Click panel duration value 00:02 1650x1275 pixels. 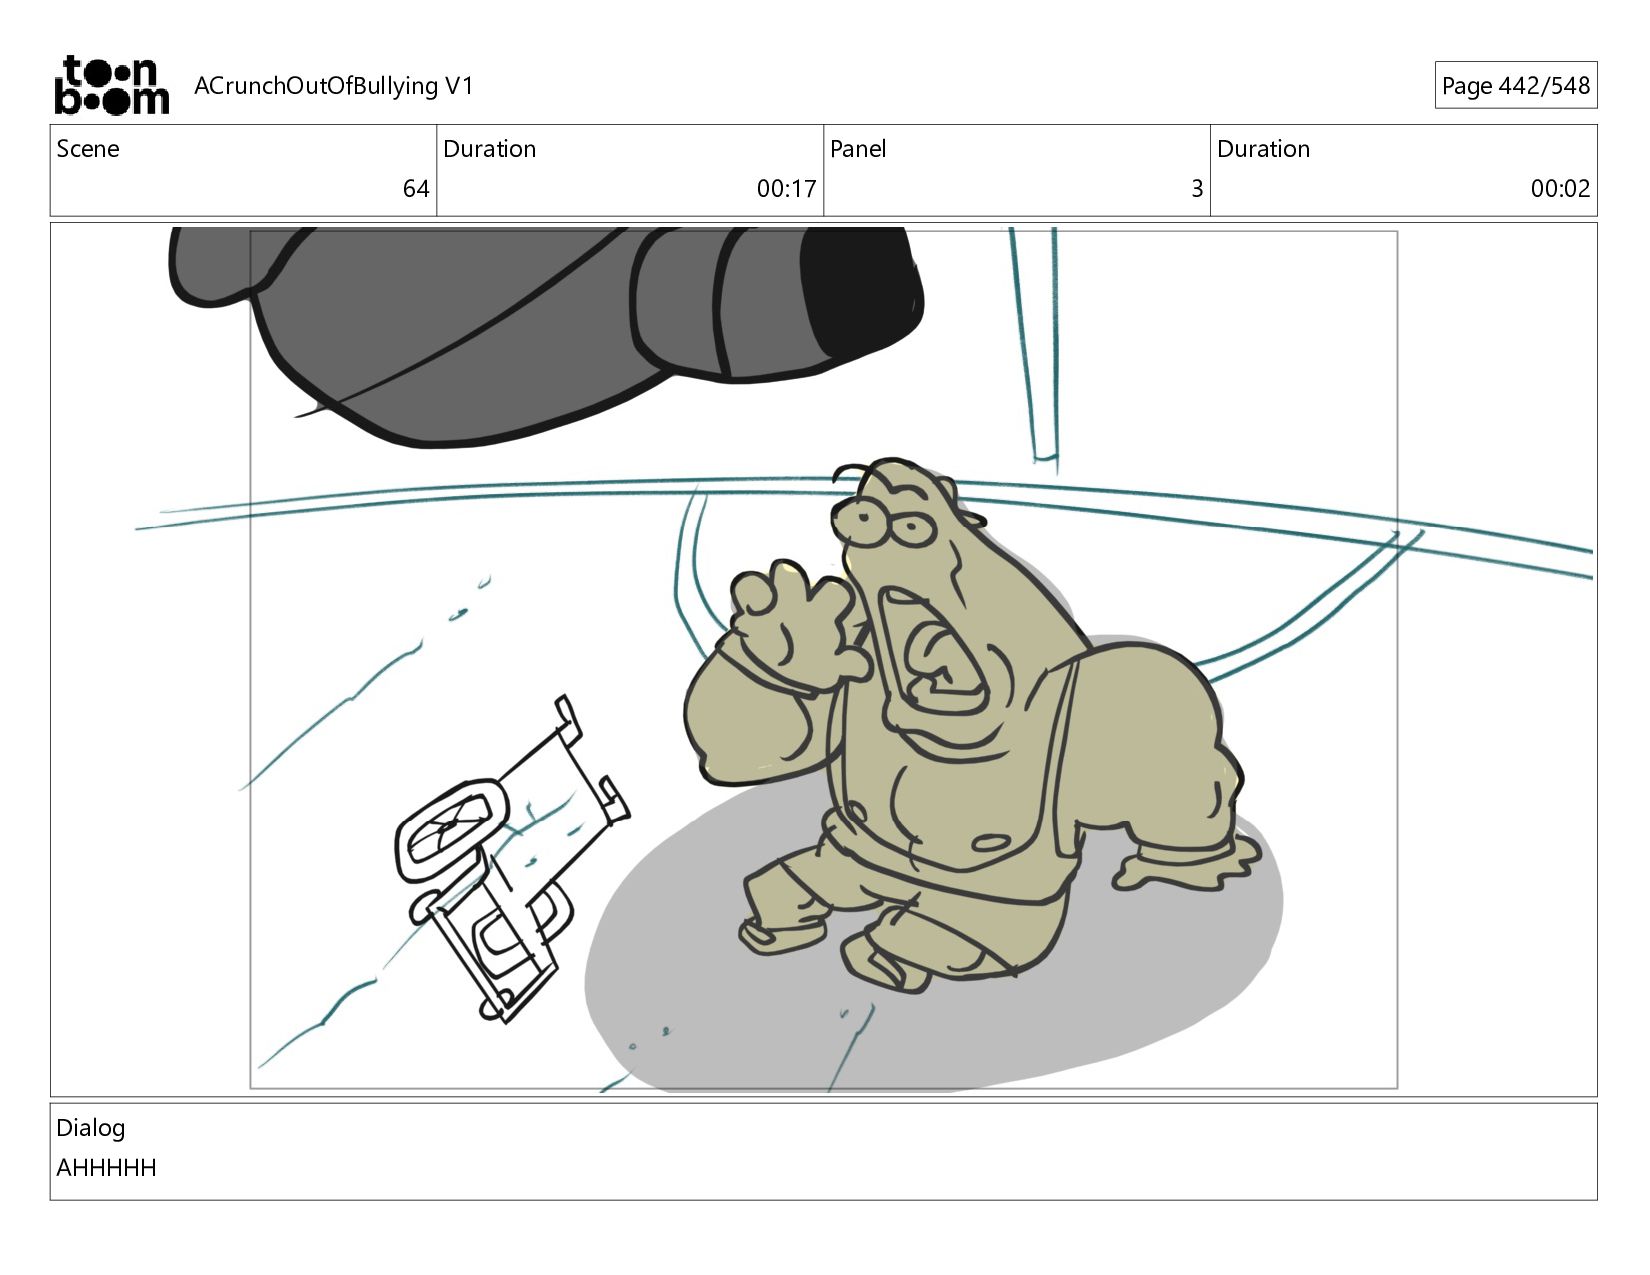pos(1560,189)
